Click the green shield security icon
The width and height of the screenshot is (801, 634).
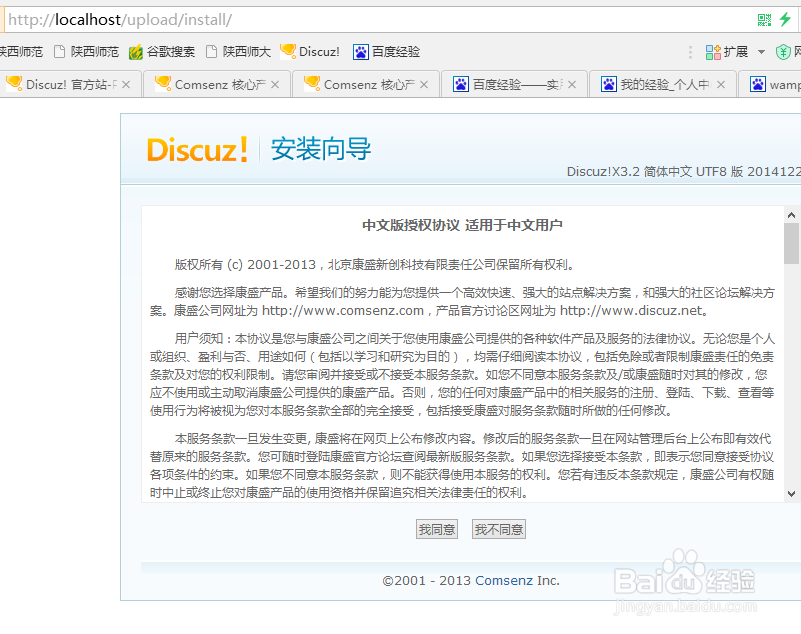pos(782,52)
